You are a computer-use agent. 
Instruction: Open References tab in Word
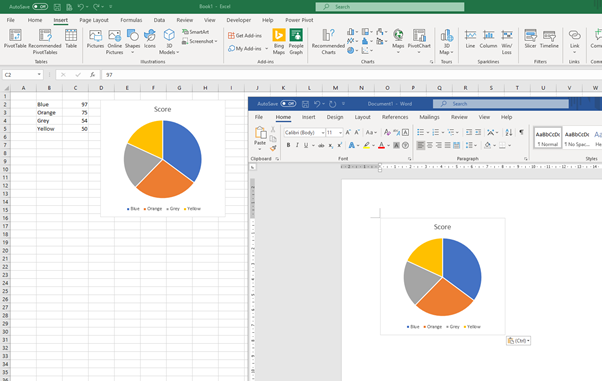[x=395, y=117]
